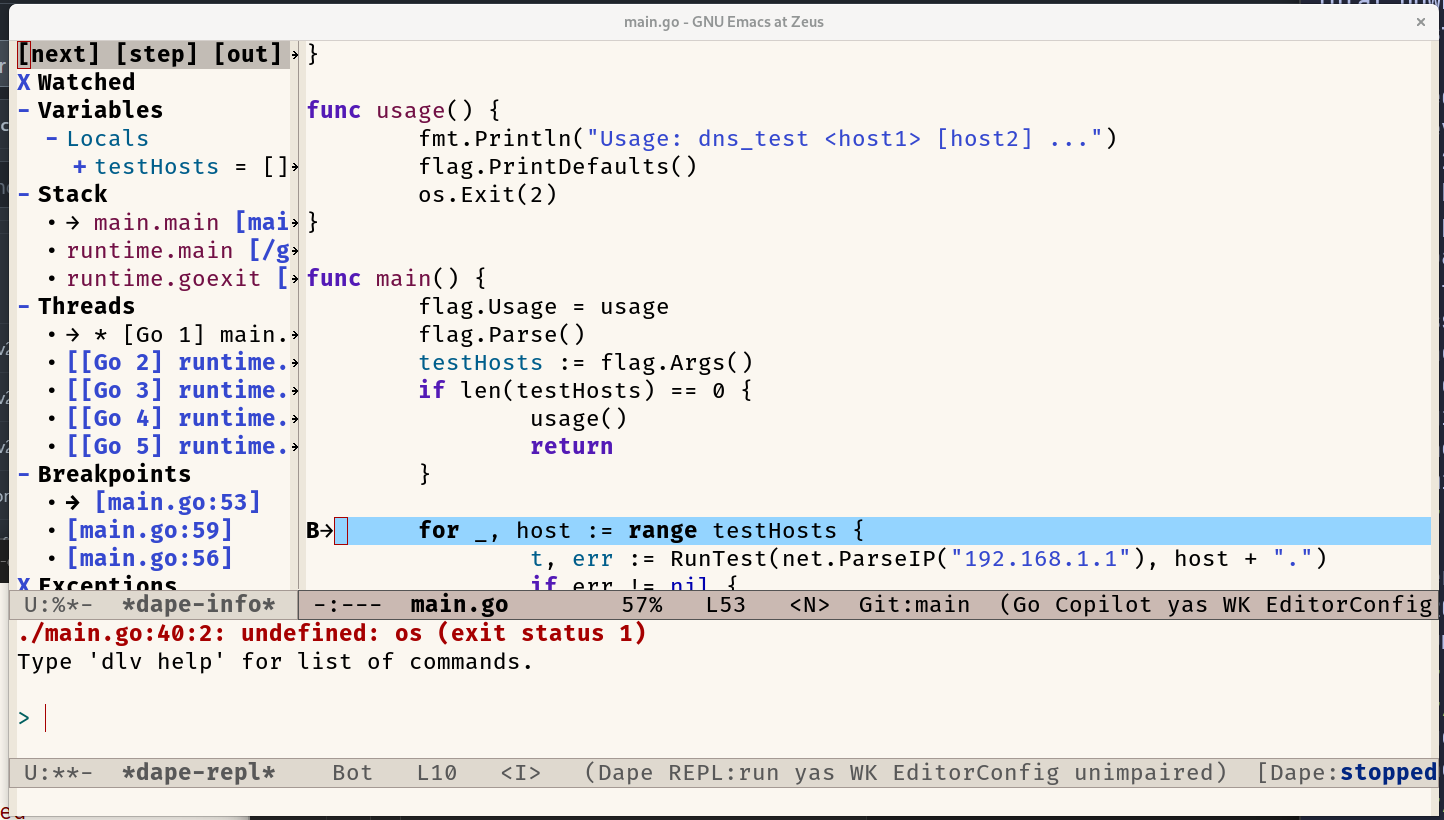Collapse the Variables section
Viewport: 1444px width, 820px height.
tap(24, 110)
